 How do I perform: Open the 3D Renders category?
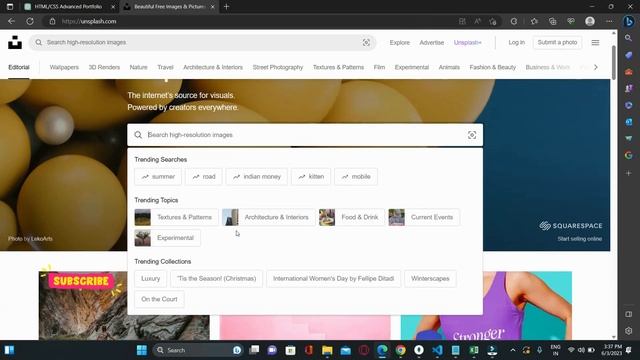(104, 67)
